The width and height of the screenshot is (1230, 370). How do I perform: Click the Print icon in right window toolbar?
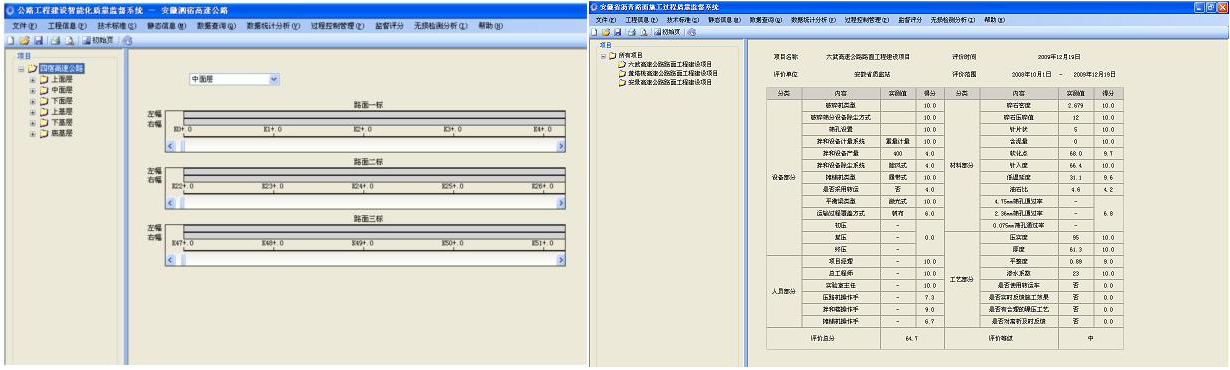(632, 32)
